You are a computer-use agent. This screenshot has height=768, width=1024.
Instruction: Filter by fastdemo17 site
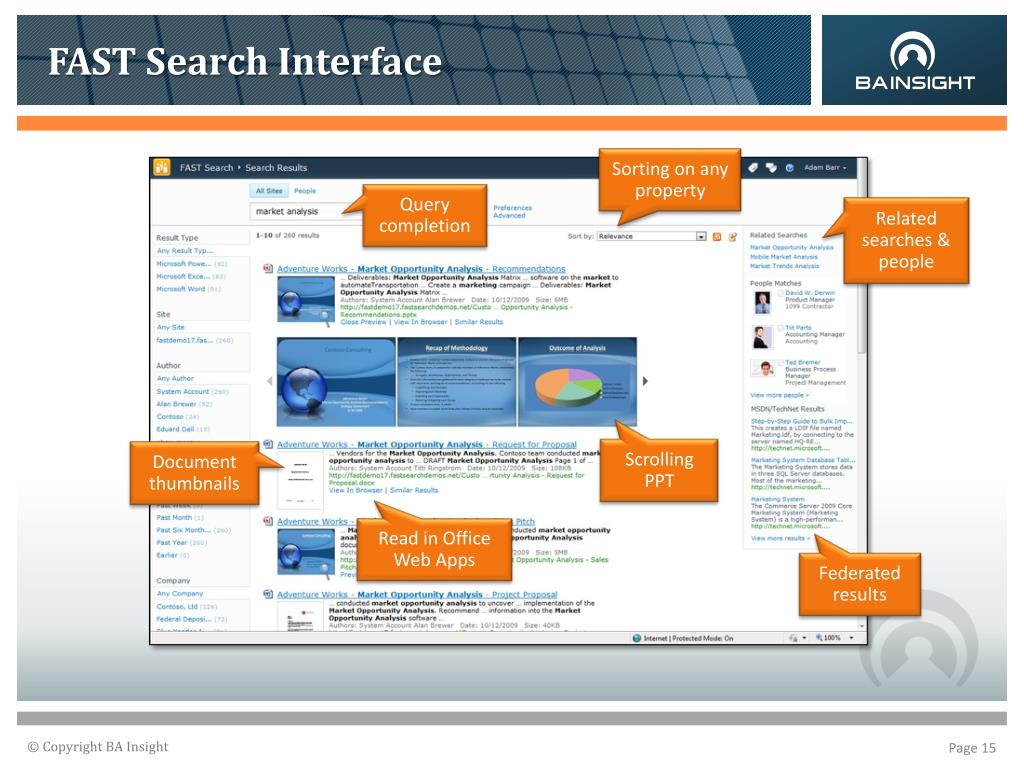coord(195,340)
